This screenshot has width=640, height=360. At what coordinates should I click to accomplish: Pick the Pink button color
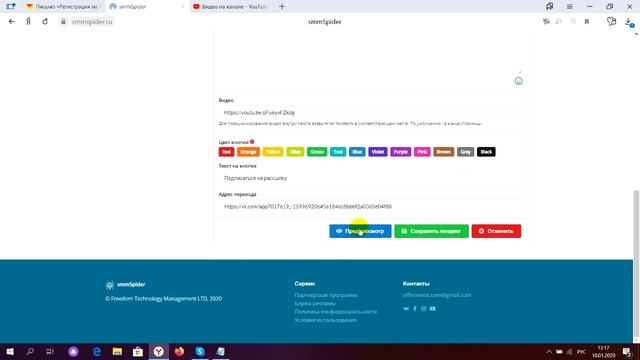tap(422, 152)
